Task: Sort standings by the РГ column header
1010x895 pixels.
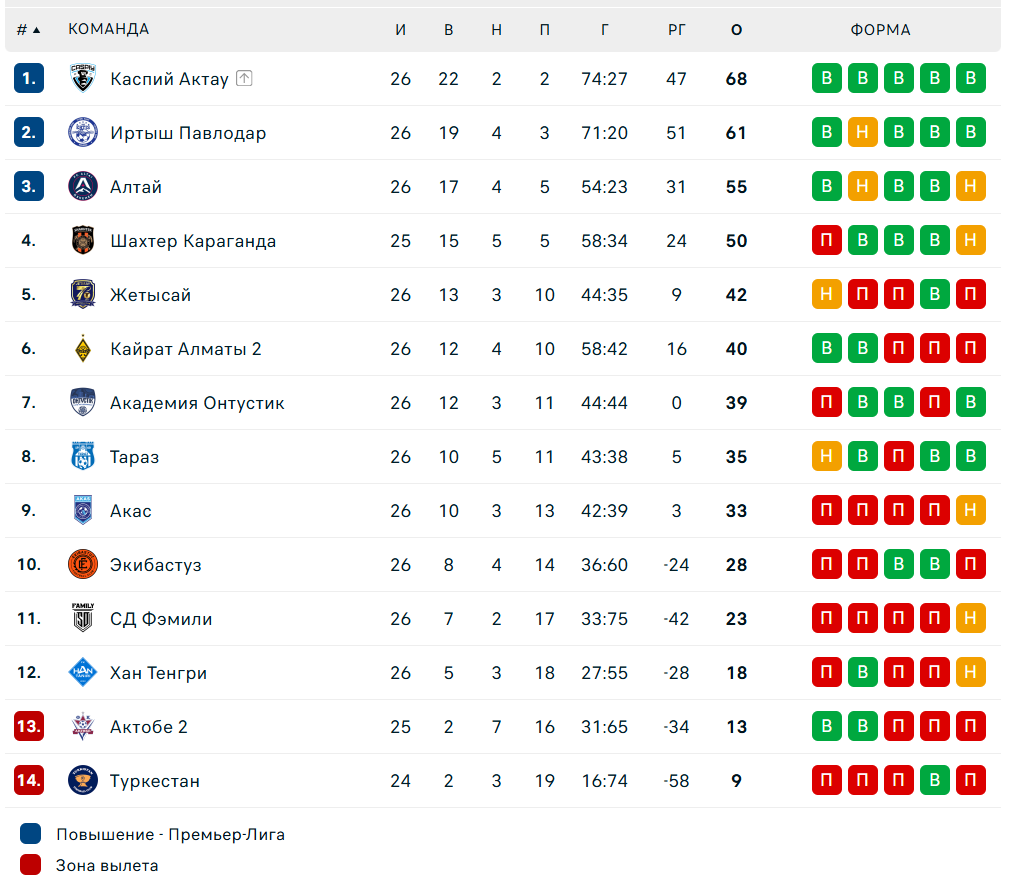Action: 677,29
